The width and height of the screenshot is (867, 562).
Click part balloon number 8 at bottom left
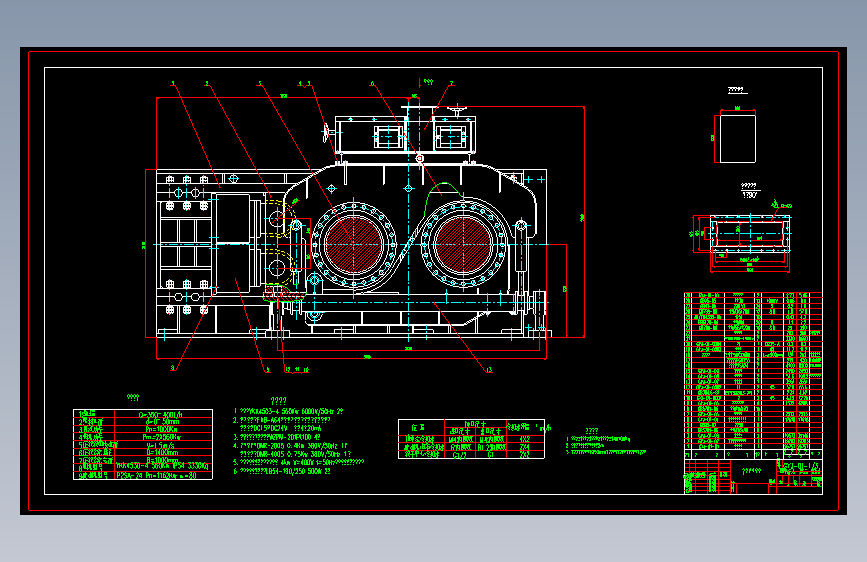coord(173,368)
